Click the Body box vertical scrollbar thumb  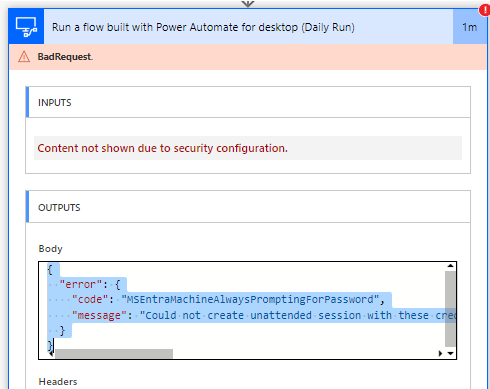(x=450, y=309)
